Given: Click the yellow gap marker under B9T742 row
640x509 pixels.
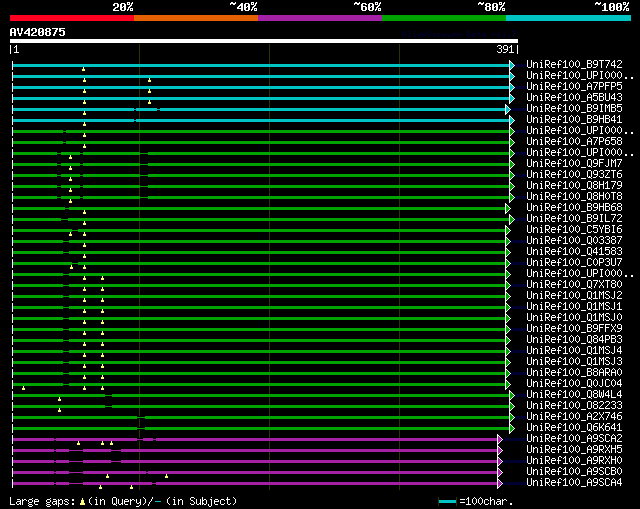Looking at the screenshot, I should point(83,69).
